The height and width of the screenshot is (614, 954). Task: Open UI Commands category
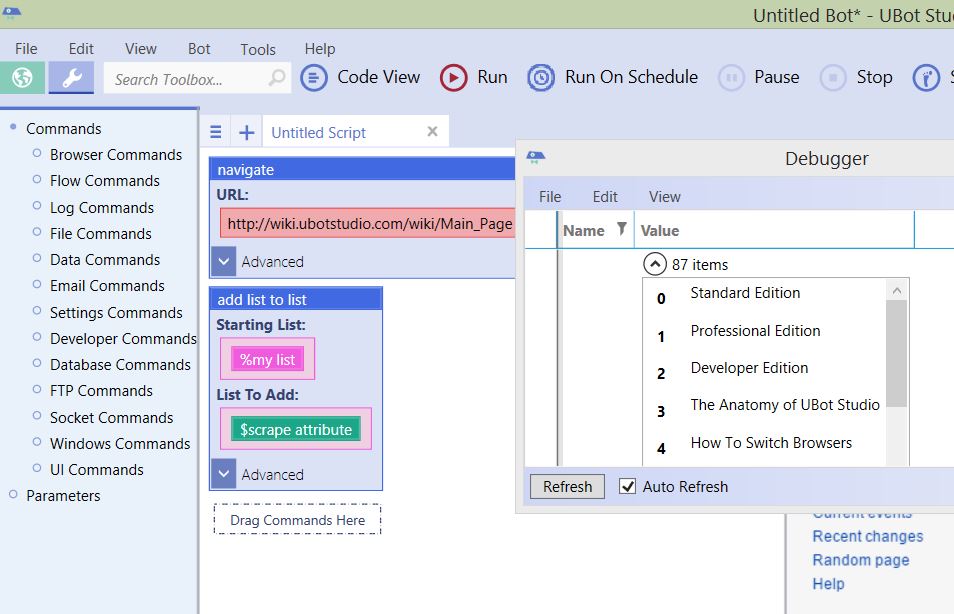click(97, 470)
